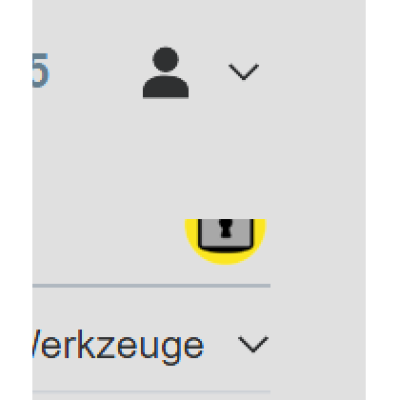Viewport: 400px width, 400px height.
Task: Click the yellow page protection padlock icon
Action: tap(226, 241)
